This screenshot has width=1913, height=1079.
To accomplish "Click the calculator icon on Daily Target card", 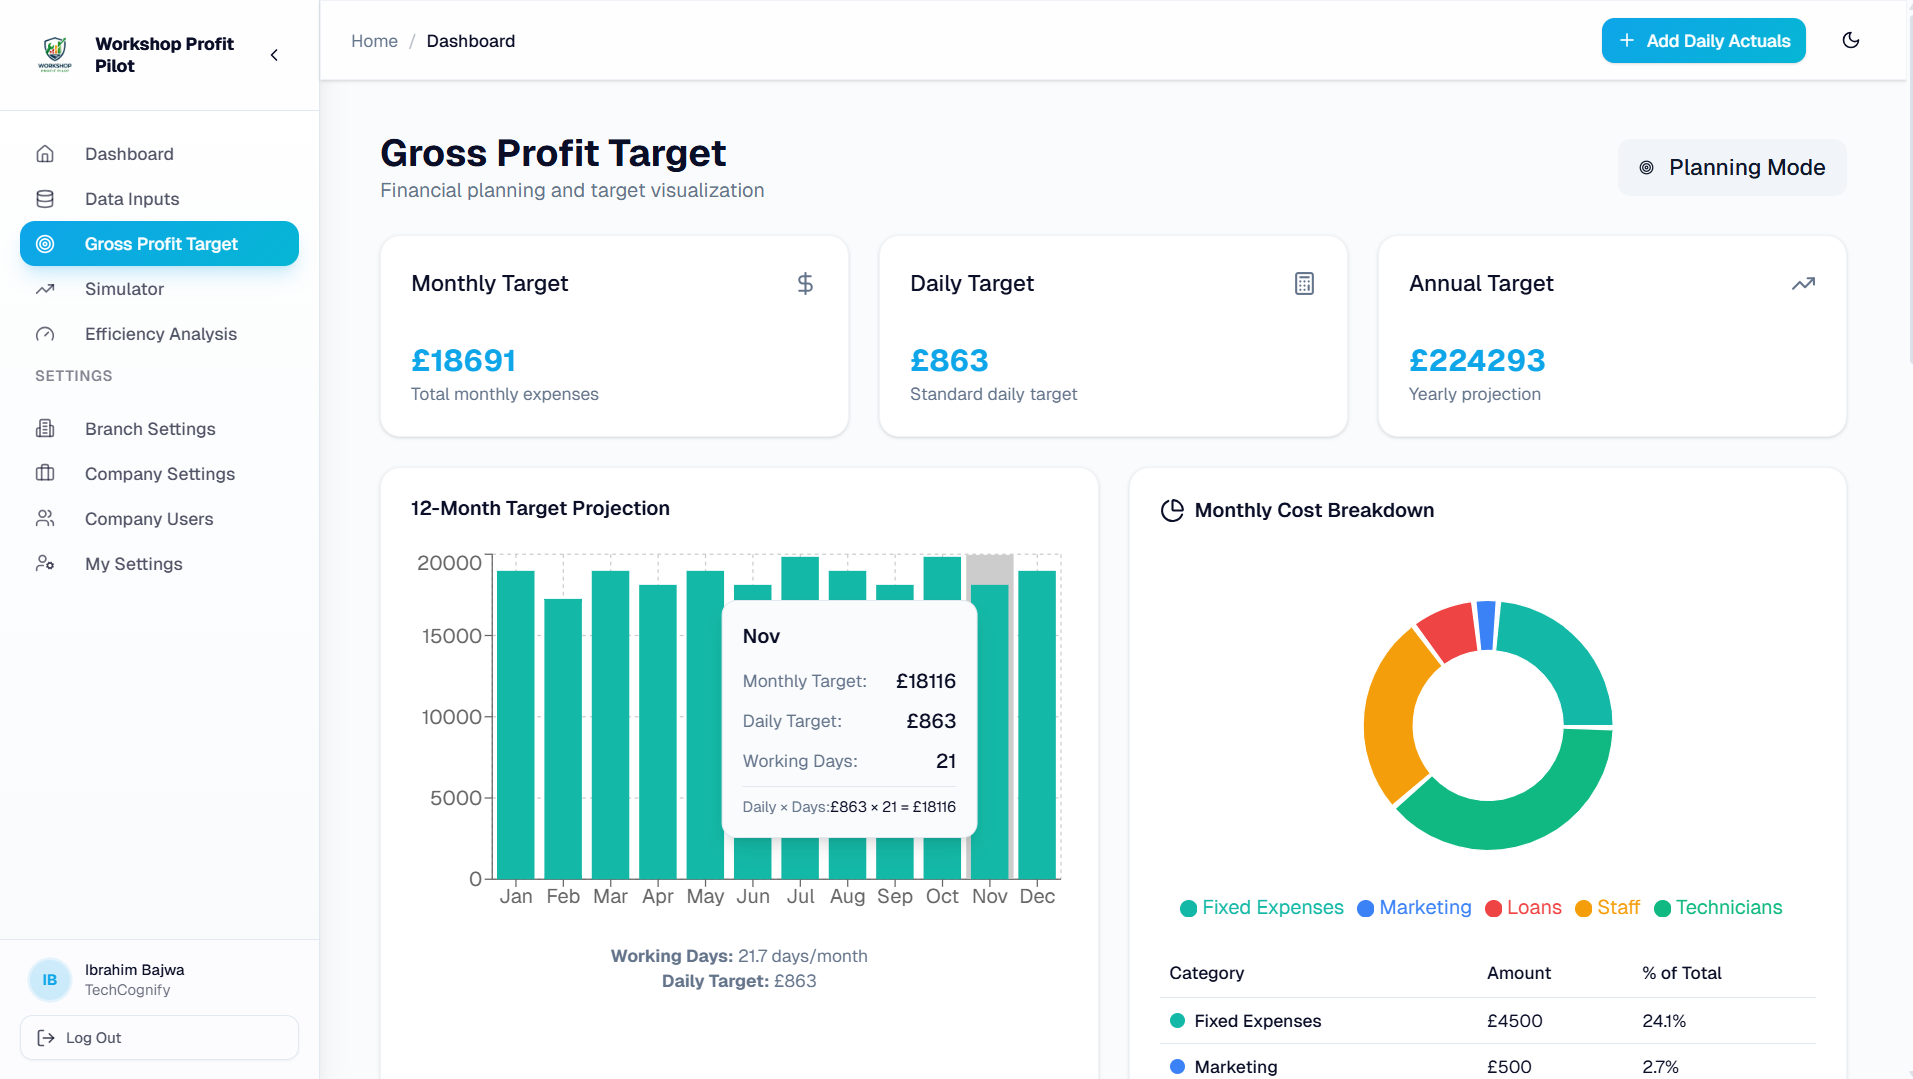I will coord(1304,284).
